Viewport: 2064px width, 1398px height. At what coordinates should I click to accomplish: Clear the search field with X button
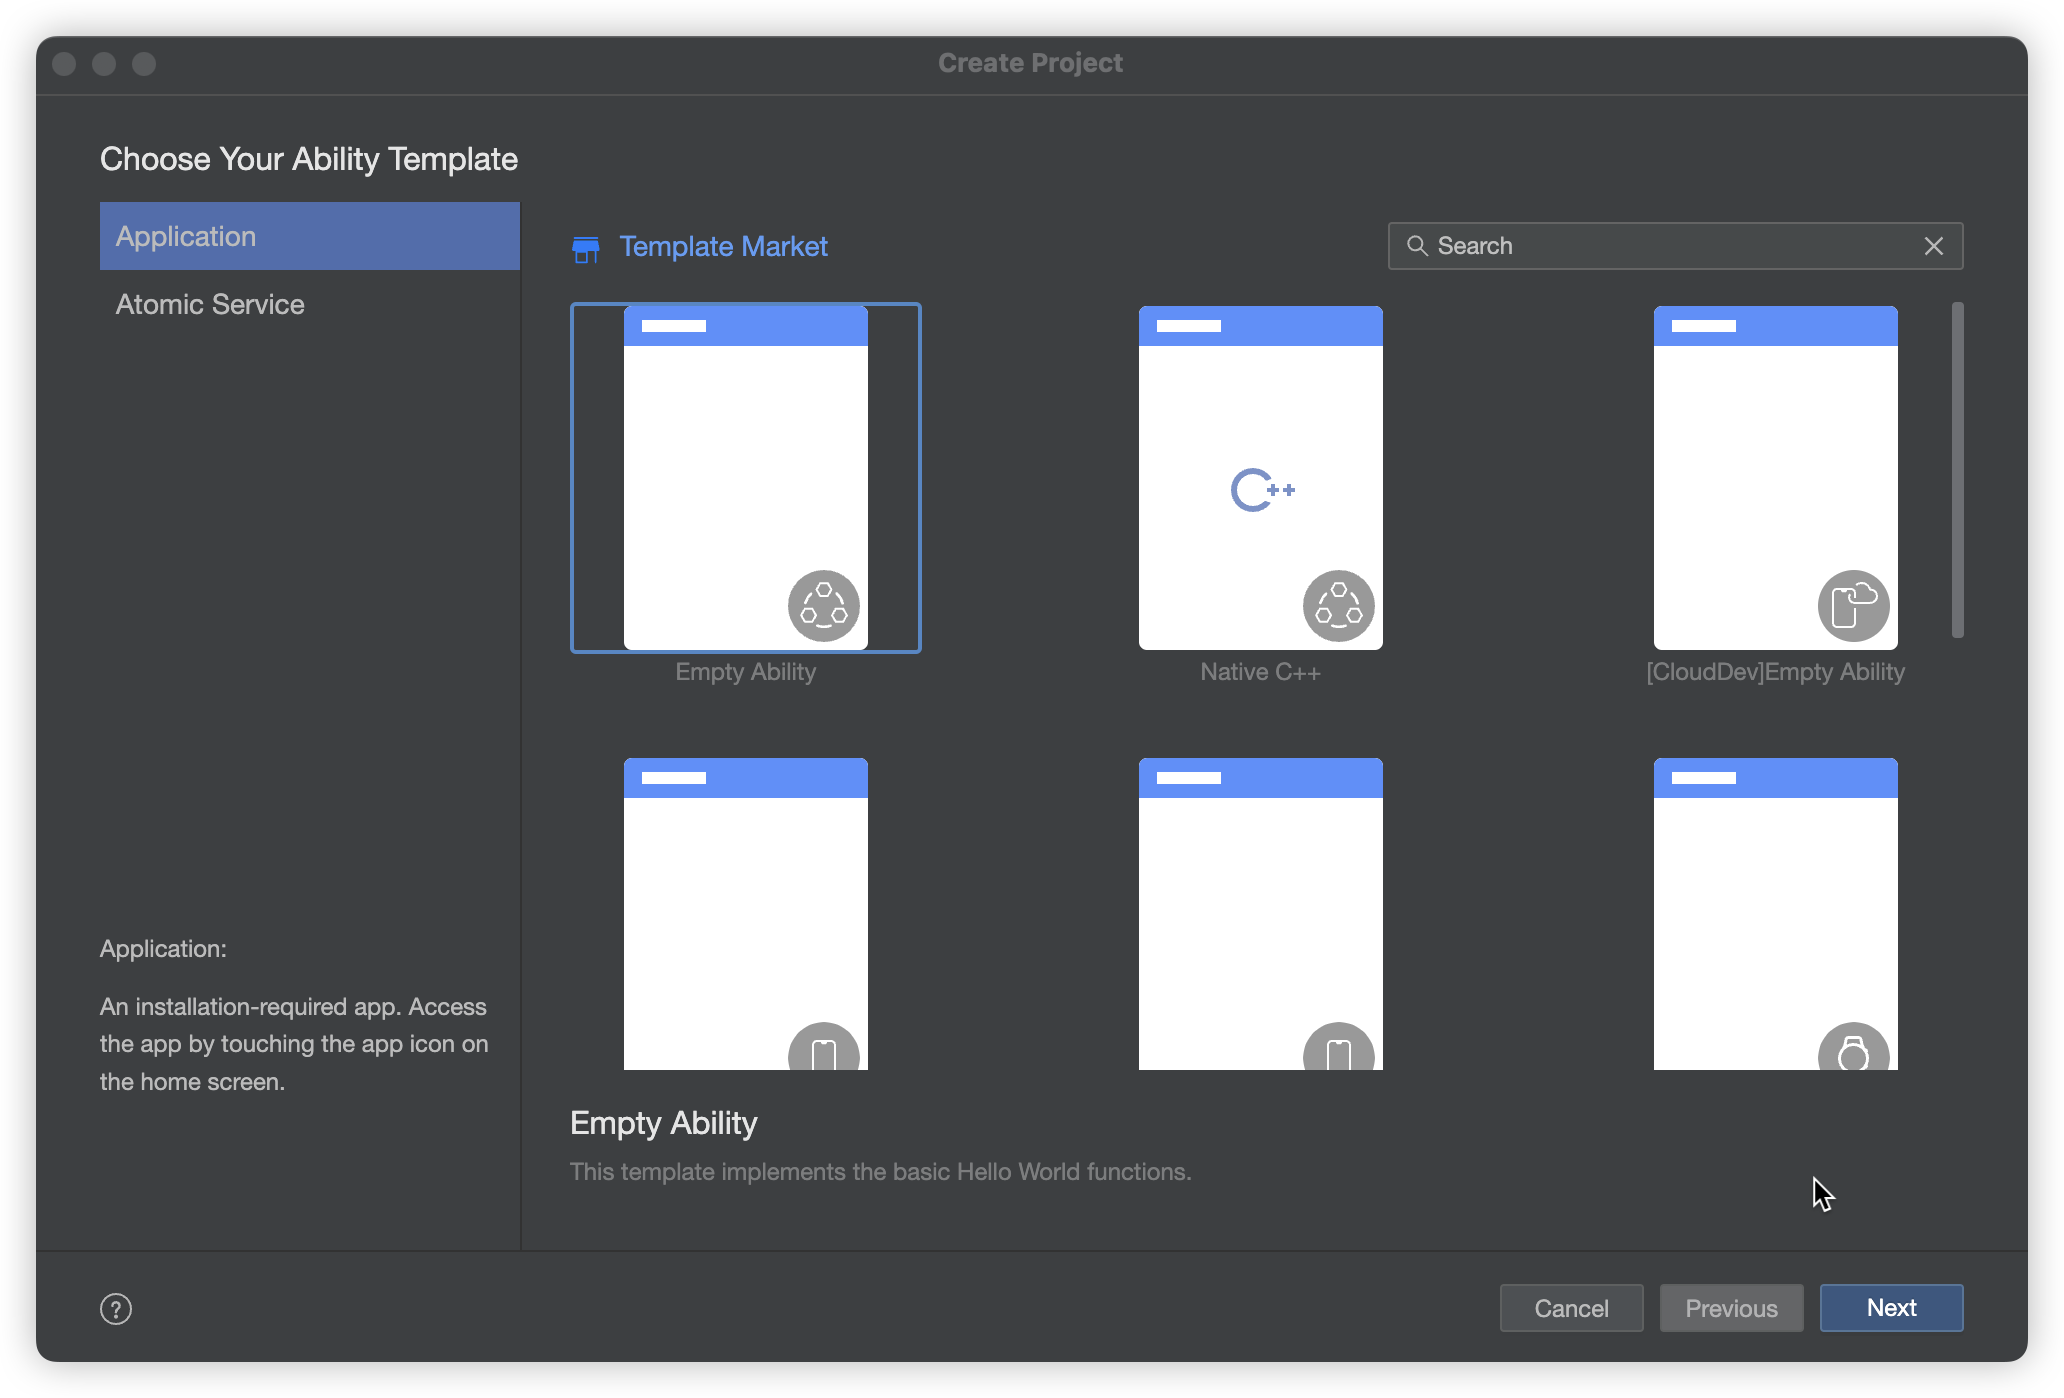point(1935,245)
